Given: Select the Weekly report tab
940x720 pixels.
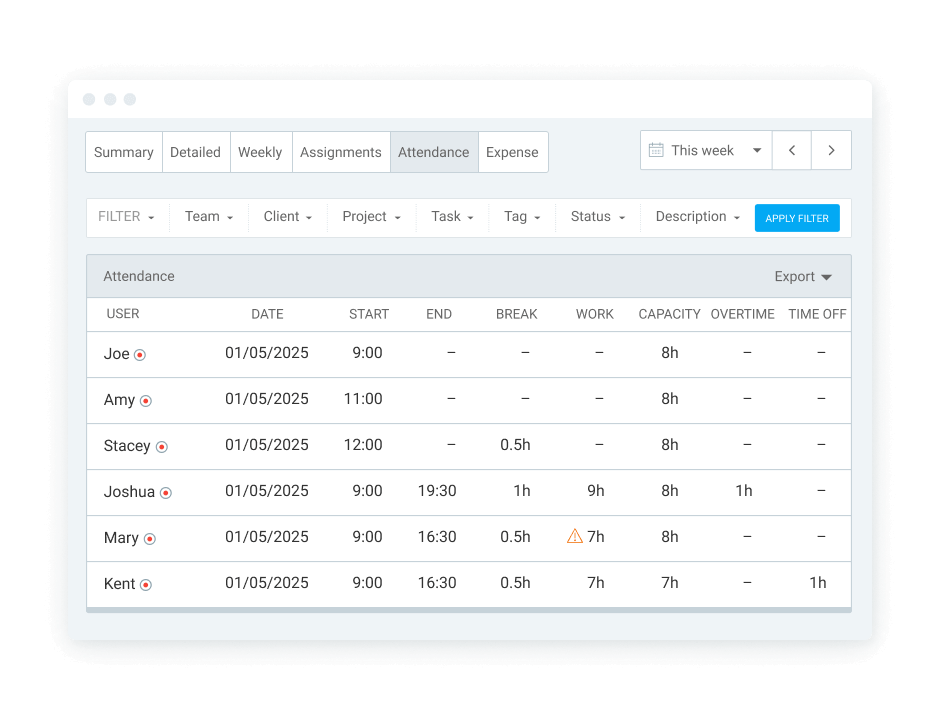Looking at the screenshot, I should click(260, 152).
